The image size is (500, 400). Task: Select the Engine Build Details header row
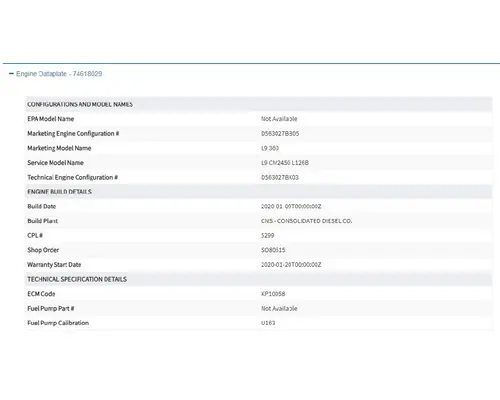pos(259,192)
